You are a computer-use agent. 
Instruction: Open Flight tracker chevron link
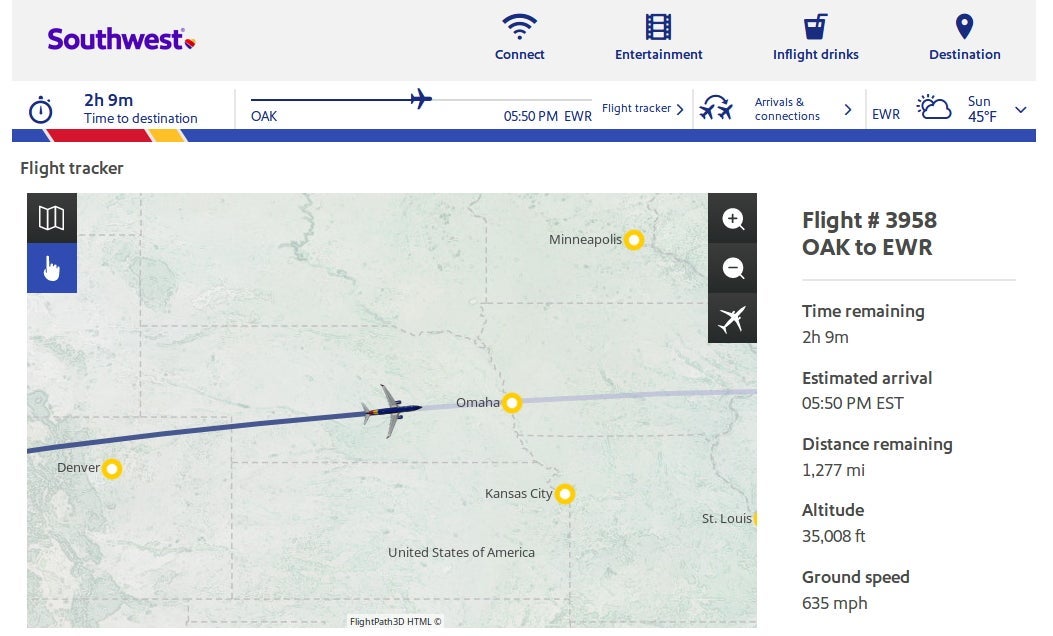pos(680,109)
